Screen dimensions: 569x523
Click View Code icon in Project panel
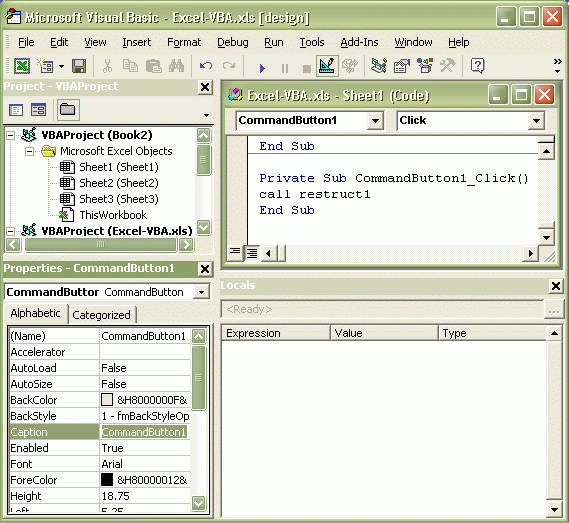tap(16, 110)
